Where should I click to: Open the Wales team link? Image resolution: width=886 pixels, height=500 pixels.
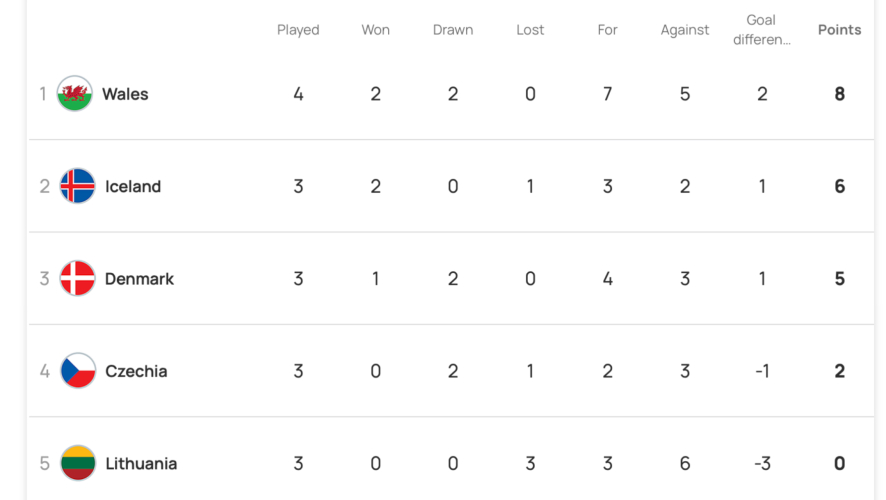coord(125,94)
